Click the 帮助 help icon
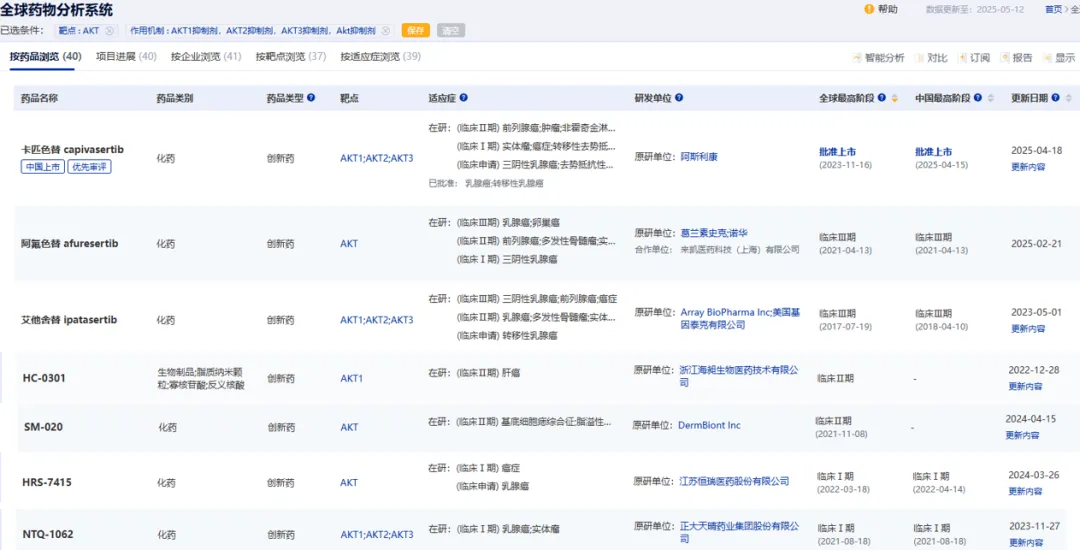 [868, 9]
